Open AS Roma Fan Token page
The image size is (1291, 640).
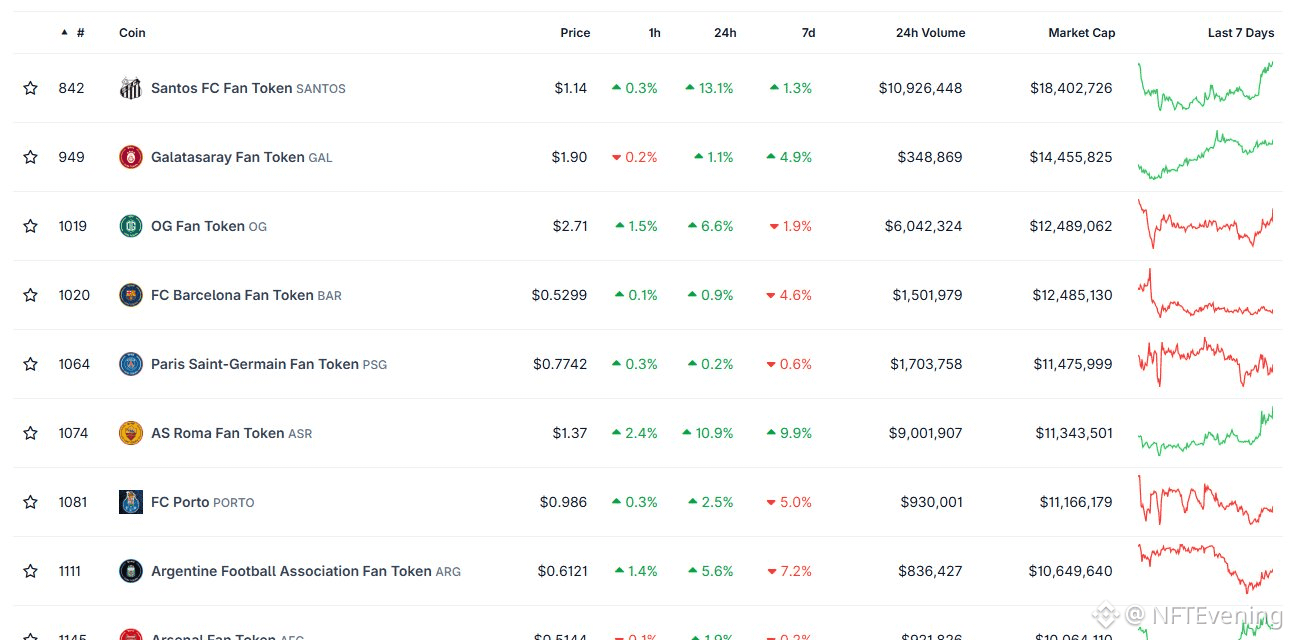click(x=231, y=433)
